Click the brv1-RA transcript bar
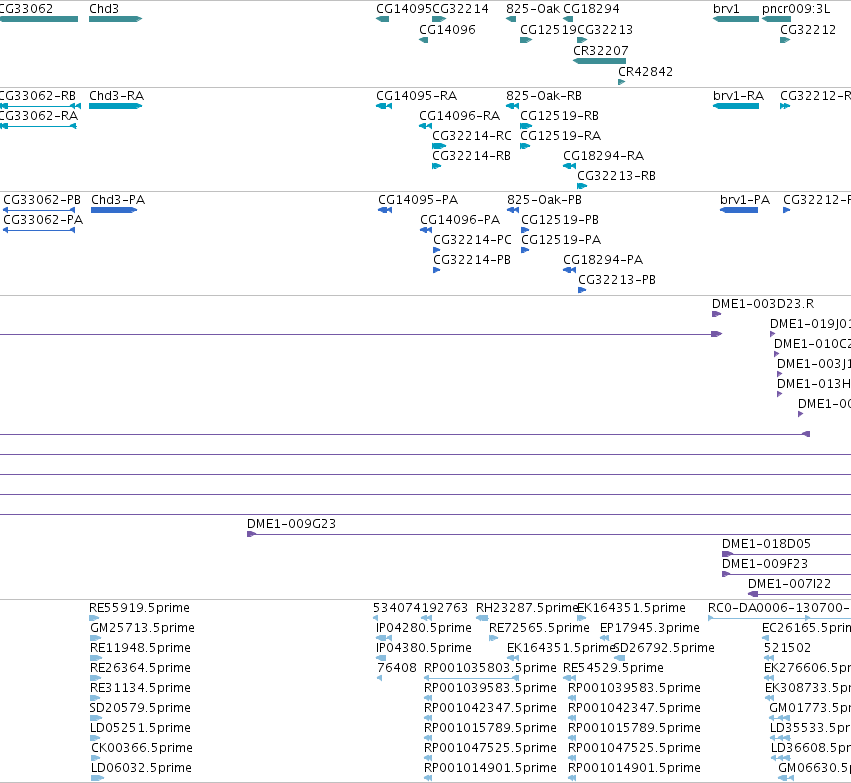The width and height of the screenshot is (851, 783). 736,106
